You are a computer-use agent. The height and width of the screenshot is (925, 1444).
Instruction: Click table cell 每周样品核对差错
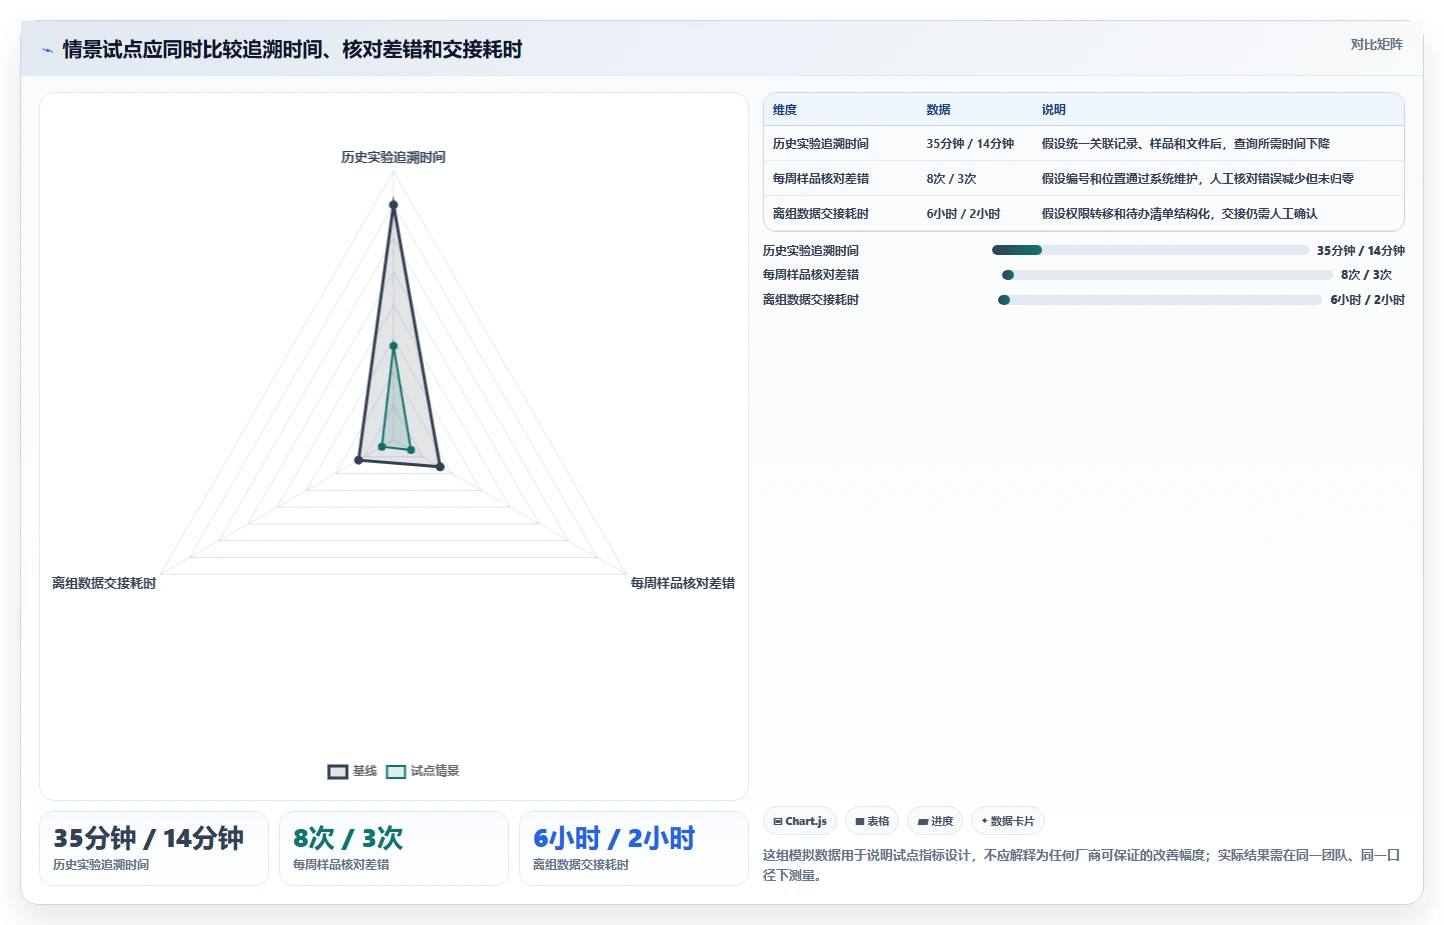(x=821, y=179)
